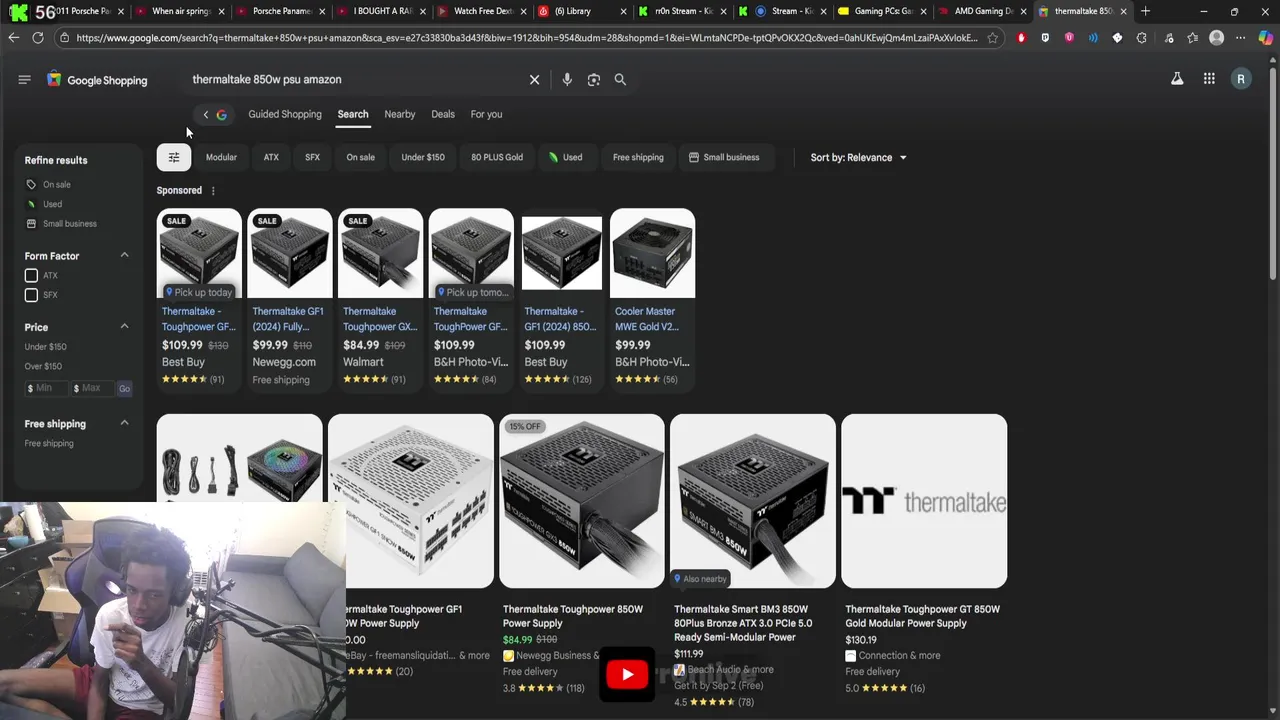This screenshot has width=1280, height=720.
Task: Open the For you tab
Action: click(486, 114)
